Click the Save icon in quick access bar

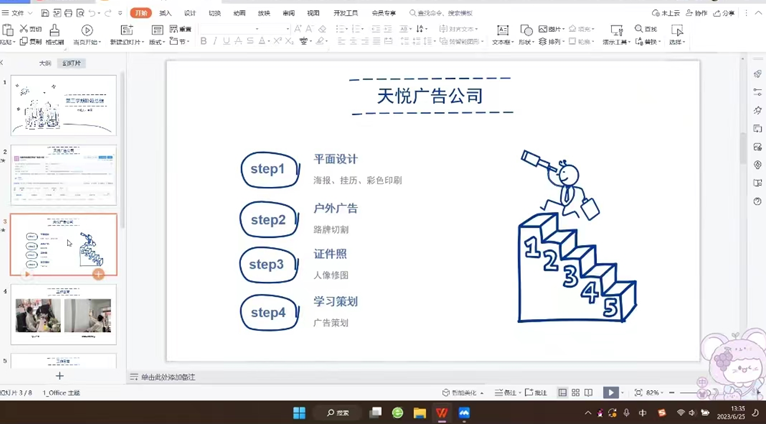[45, 13]
